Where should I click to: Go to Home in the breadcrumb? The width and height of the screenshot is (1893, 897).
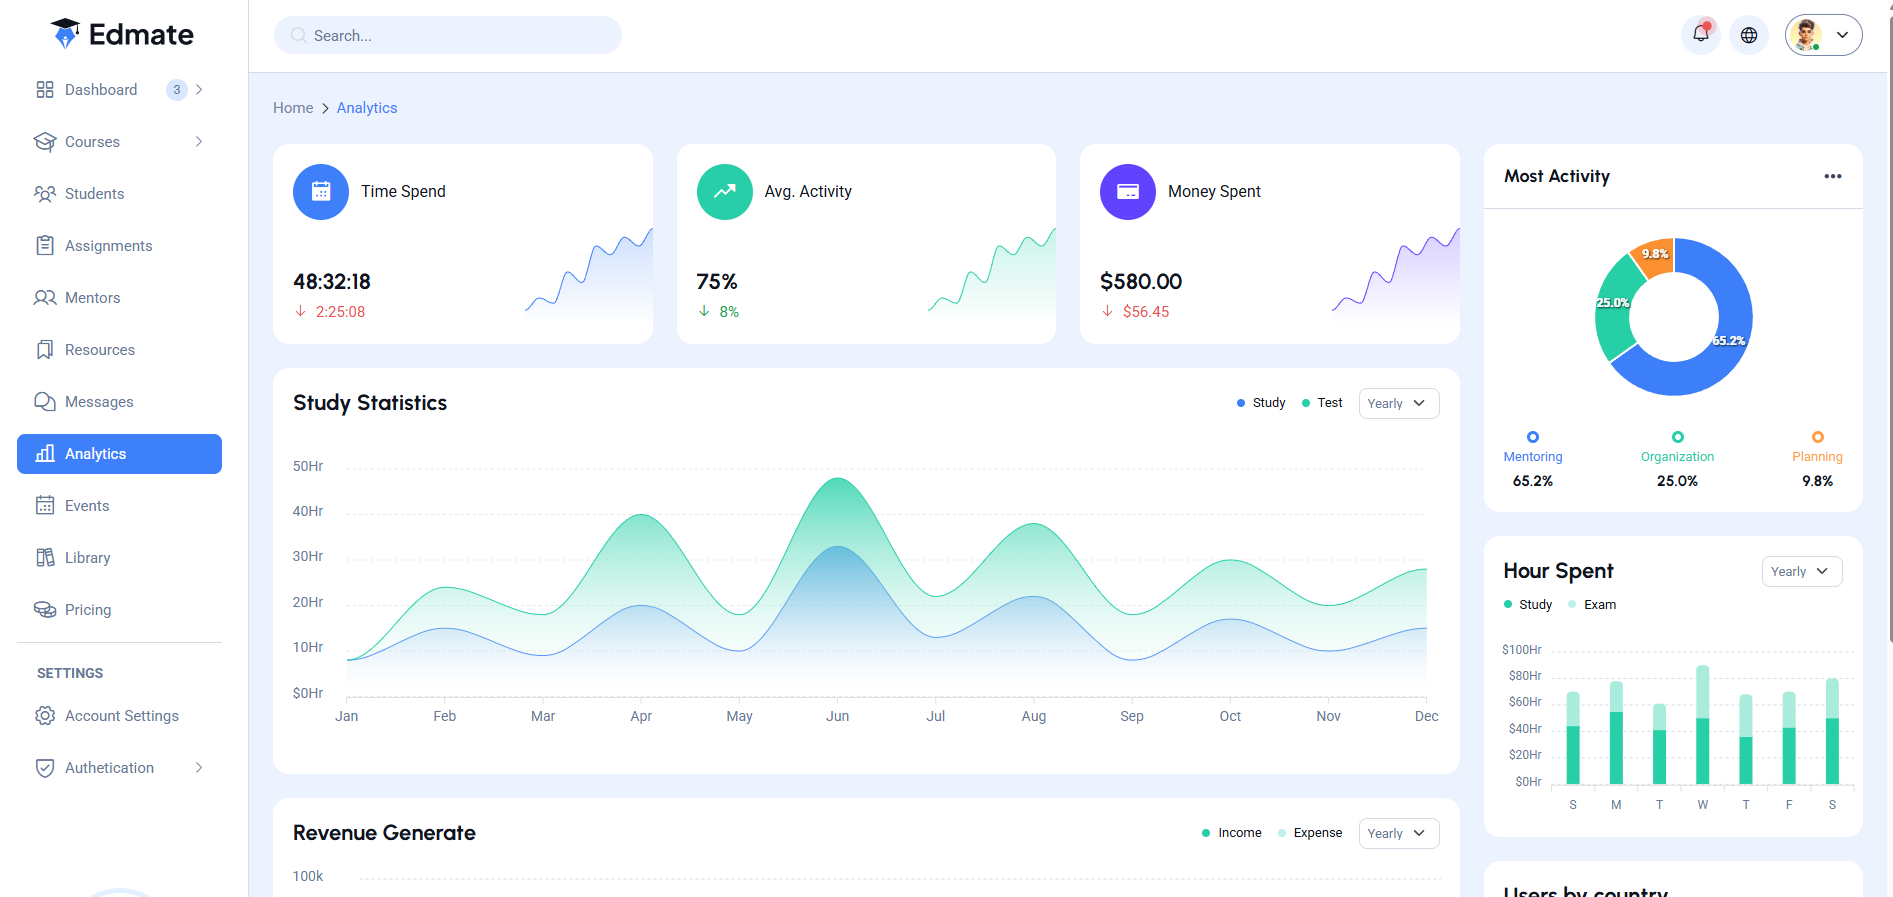(293, 108)
